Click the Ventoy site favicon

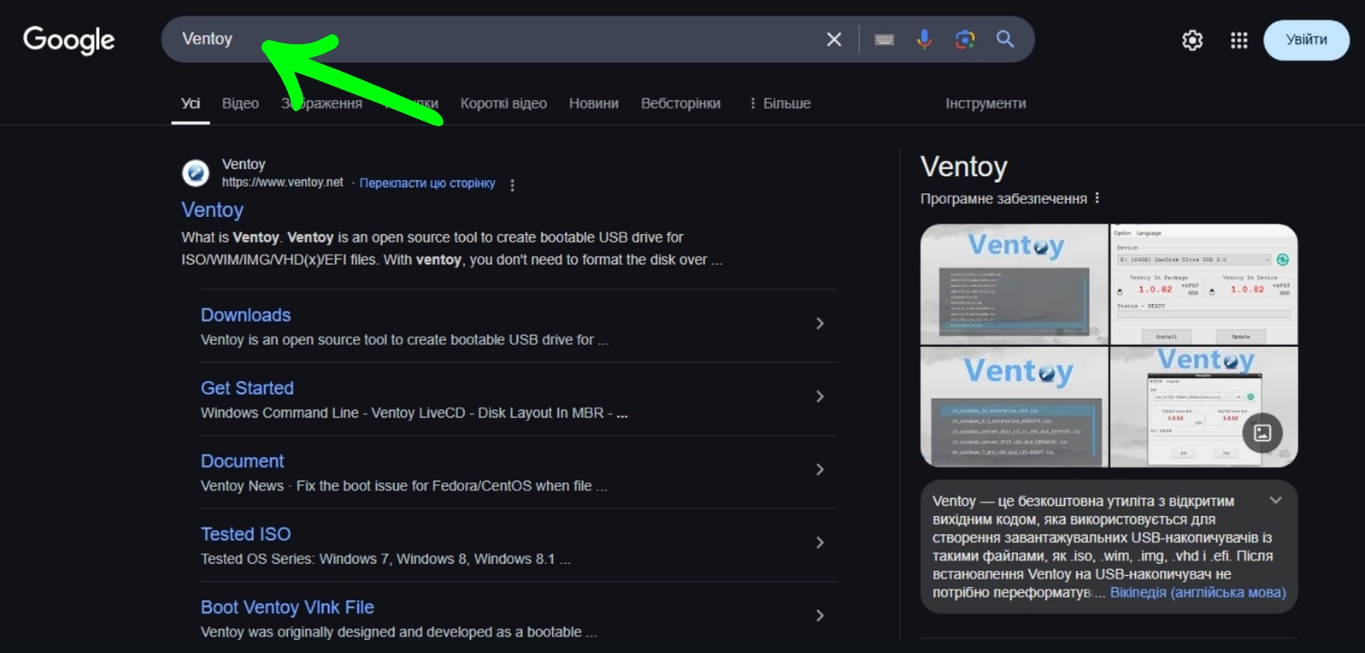point(195,173)
